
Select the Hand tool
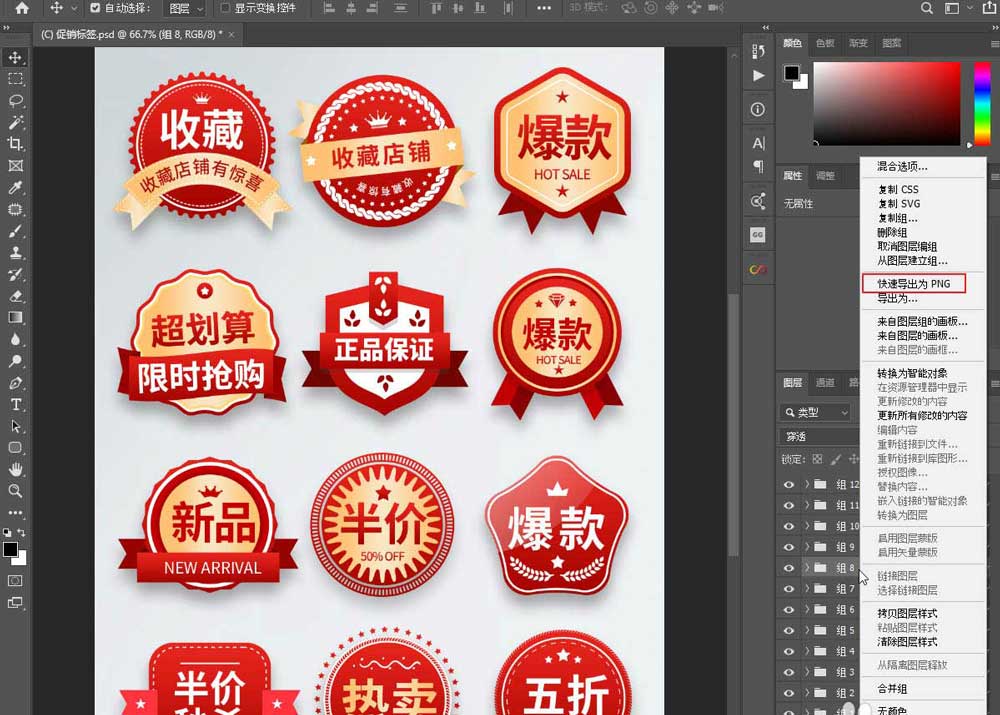15,469
